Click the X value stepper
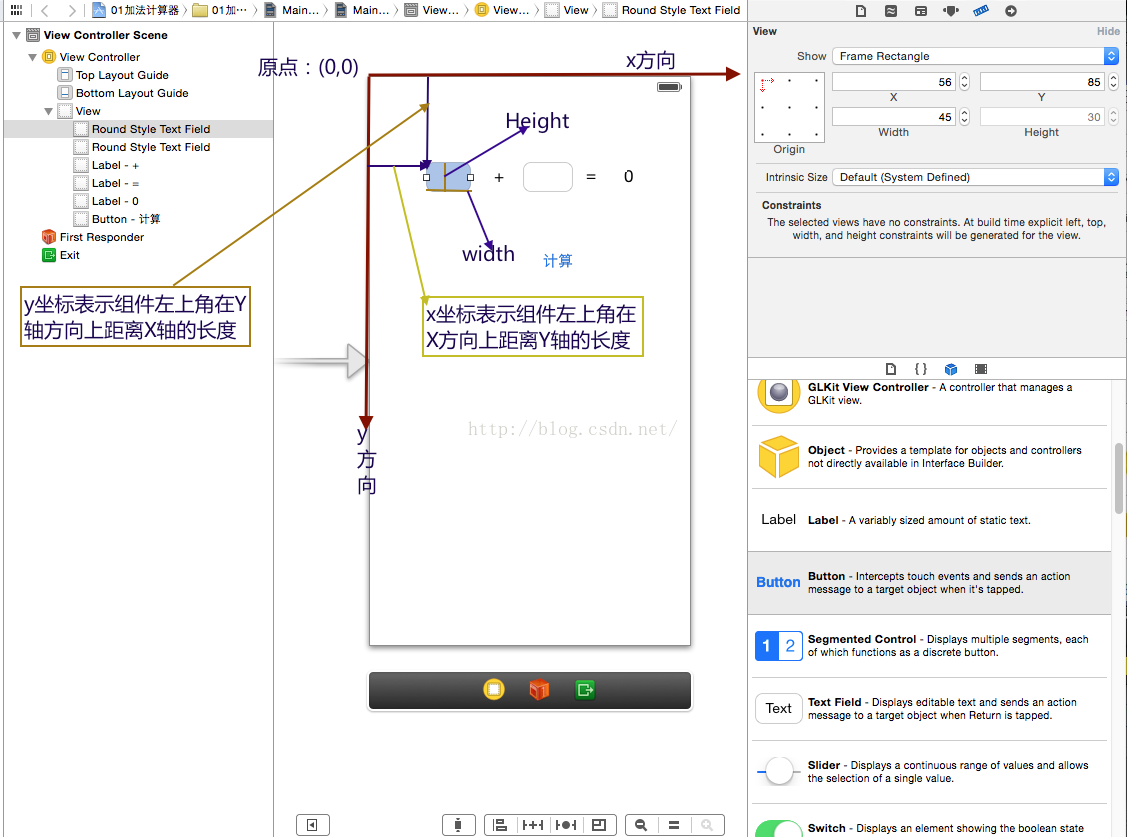The image size is (1127, 837). click(x=965, y=82)
